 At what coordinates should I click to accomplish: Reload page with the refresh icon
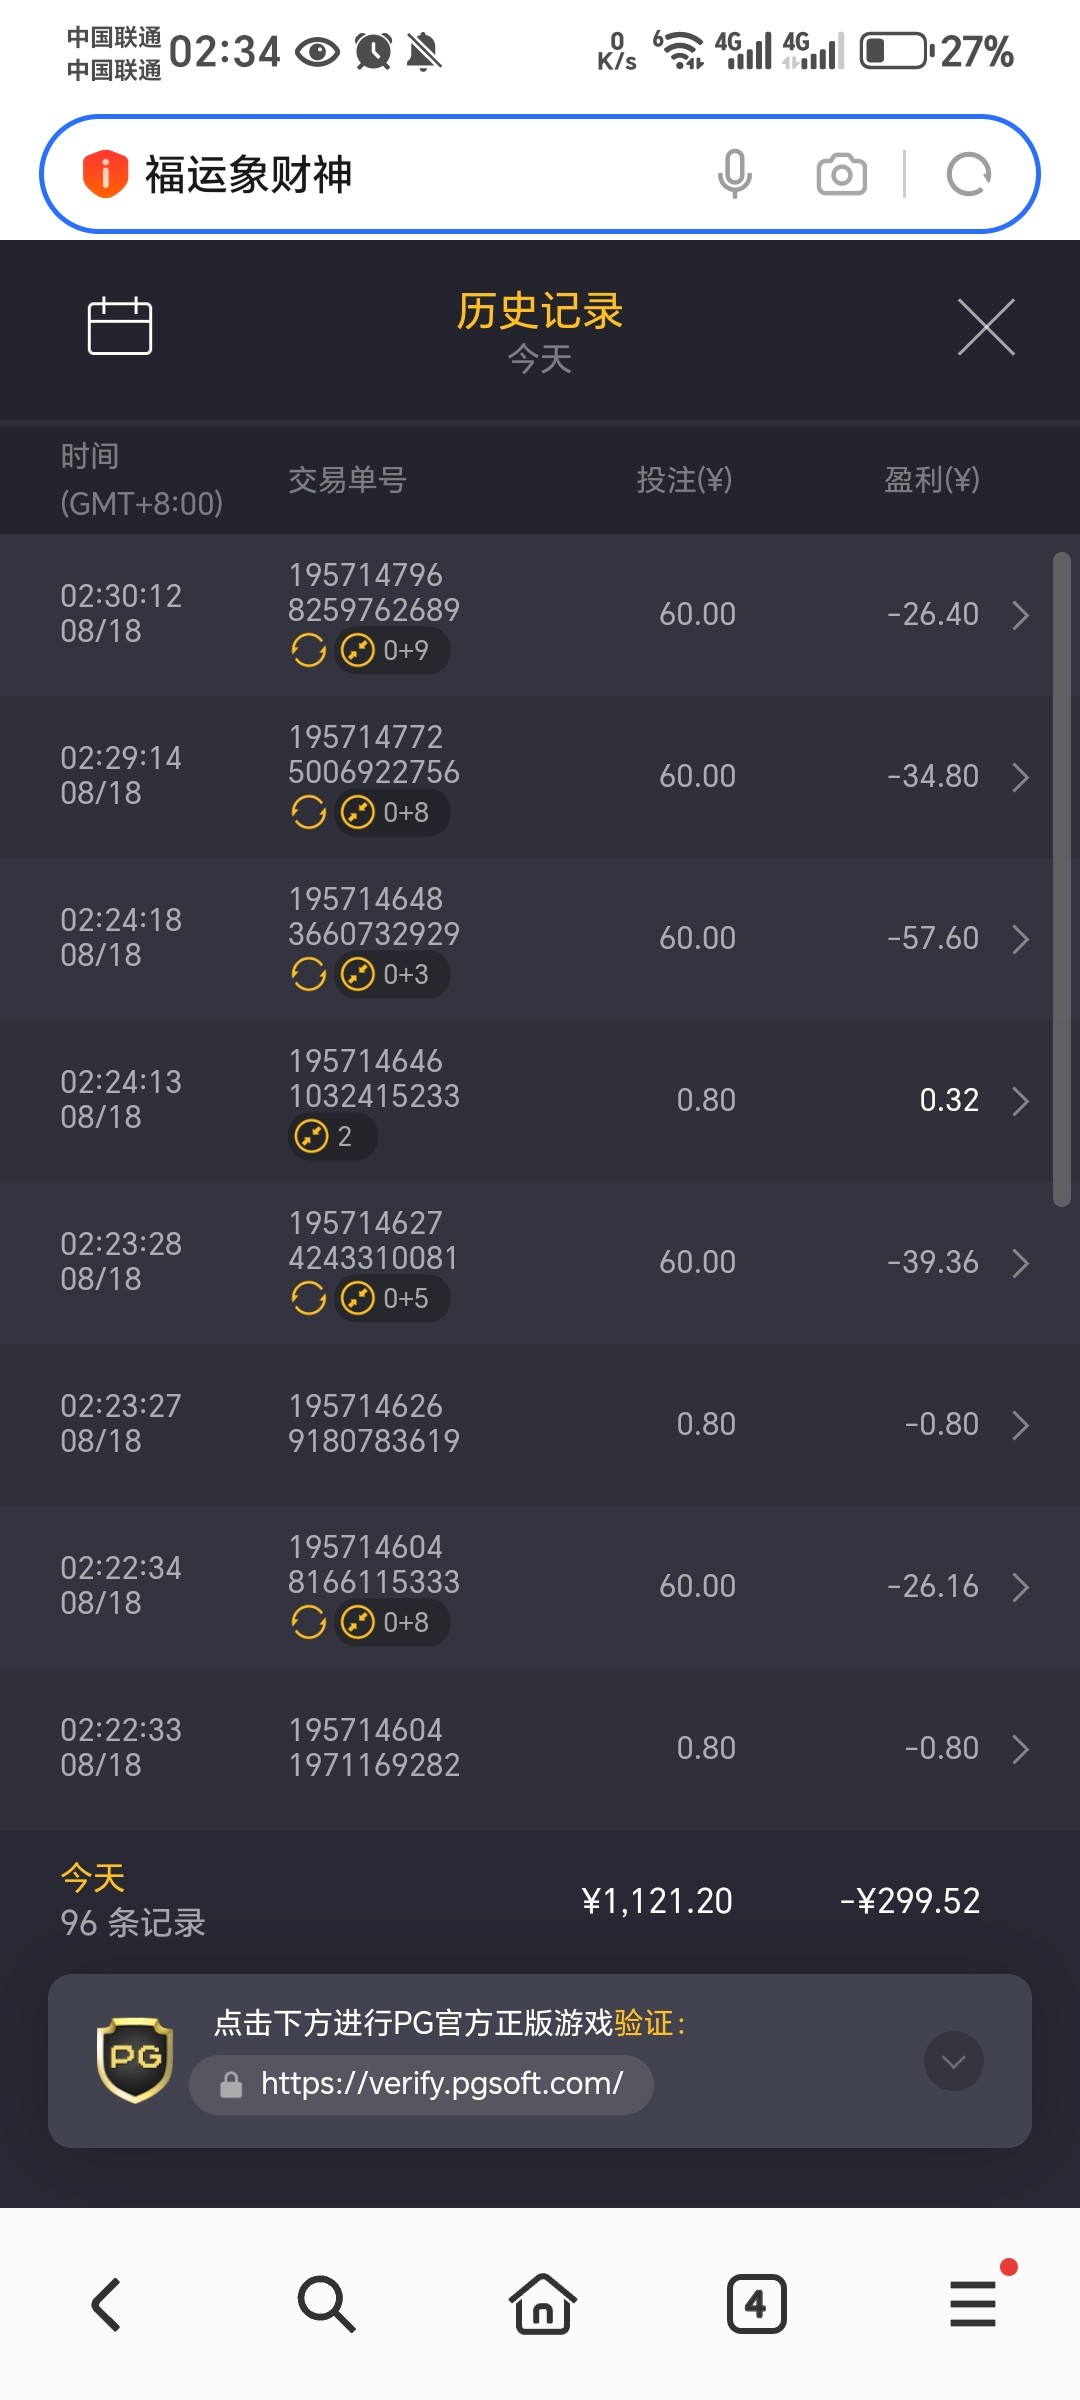[968, 174]
